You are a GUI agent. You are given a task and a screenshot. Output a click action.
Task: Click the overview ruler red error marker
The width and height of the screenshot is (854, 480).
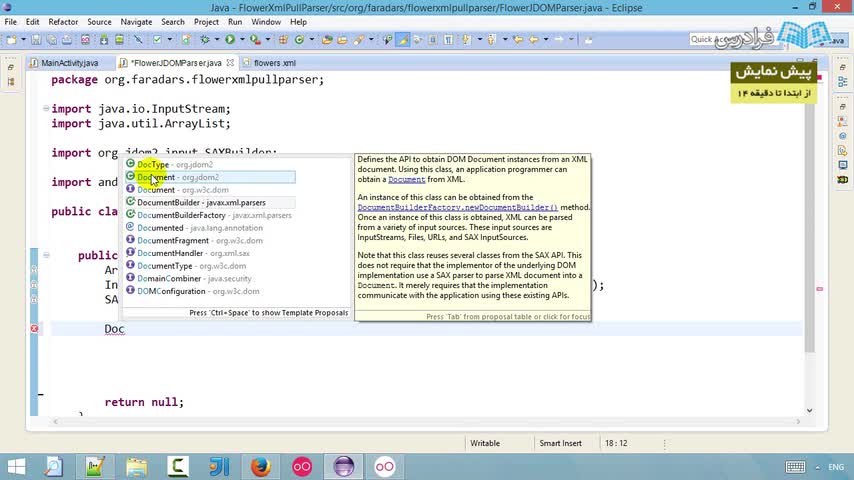[x=820, y=289]
